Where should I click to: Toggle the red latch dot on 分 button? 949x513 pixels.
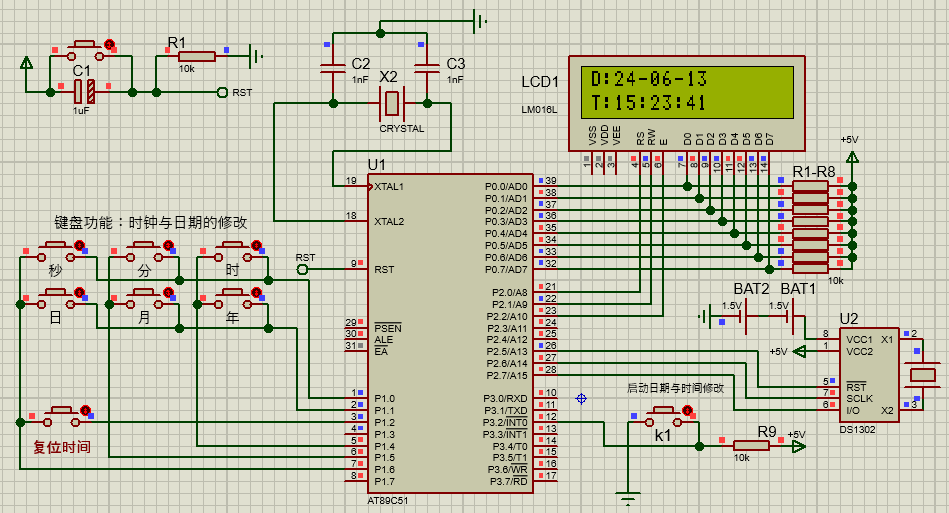168,245
